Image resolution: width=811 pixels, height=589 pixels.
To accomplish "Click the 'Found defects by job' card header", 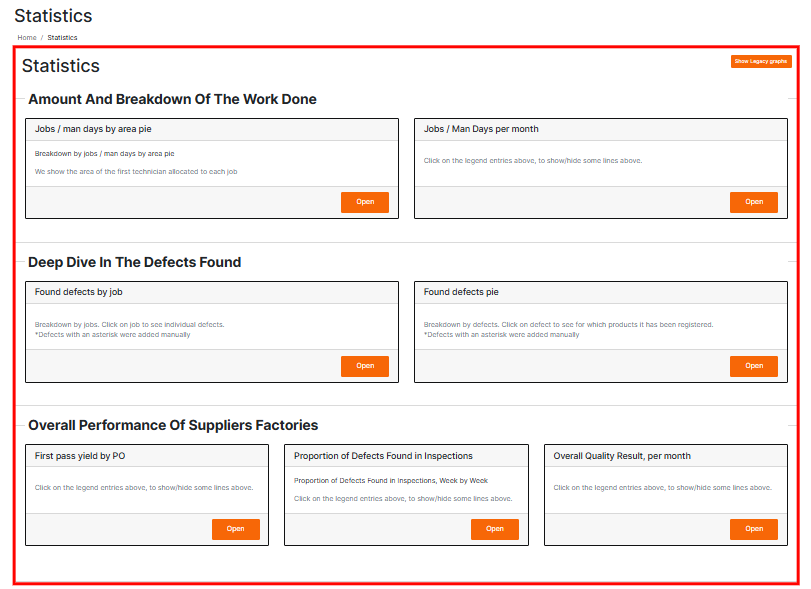I will [x=78, y=292].
